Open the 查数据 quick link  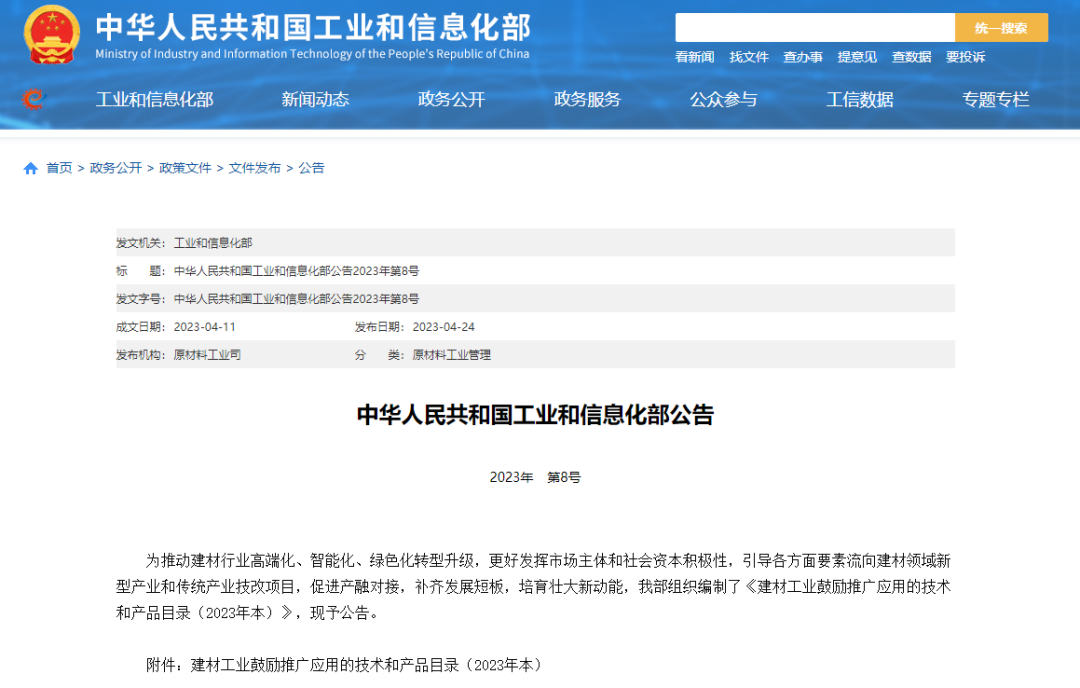[911, 57]
